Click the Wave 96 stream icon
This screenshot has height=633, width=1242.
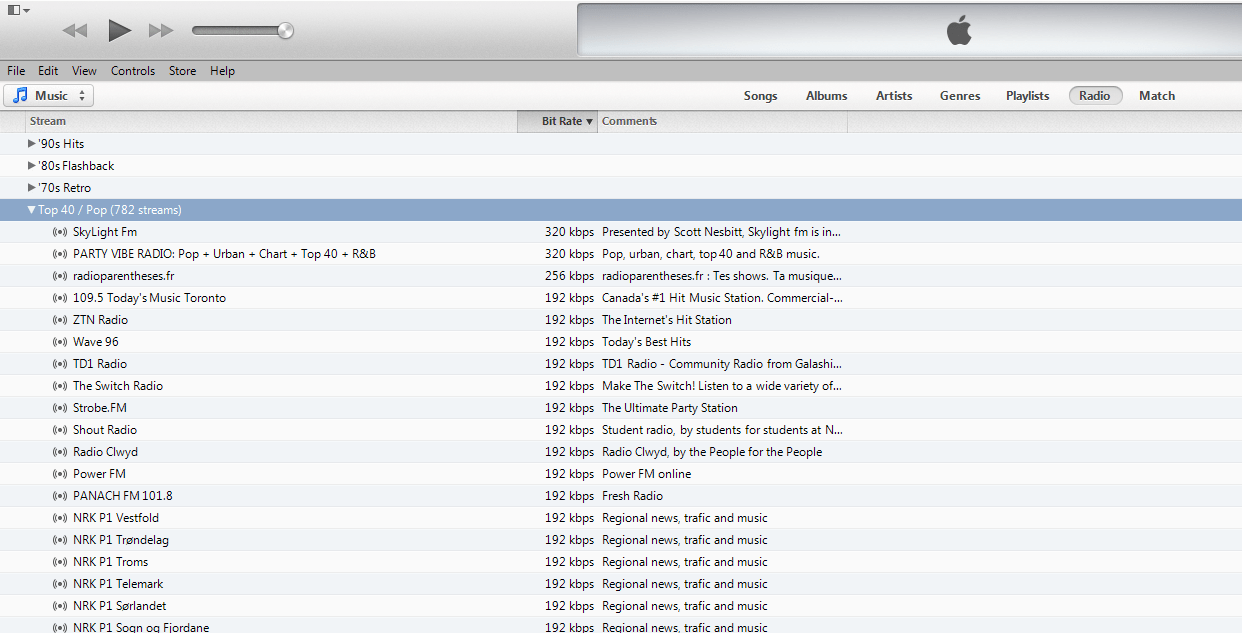pos(60,342)
